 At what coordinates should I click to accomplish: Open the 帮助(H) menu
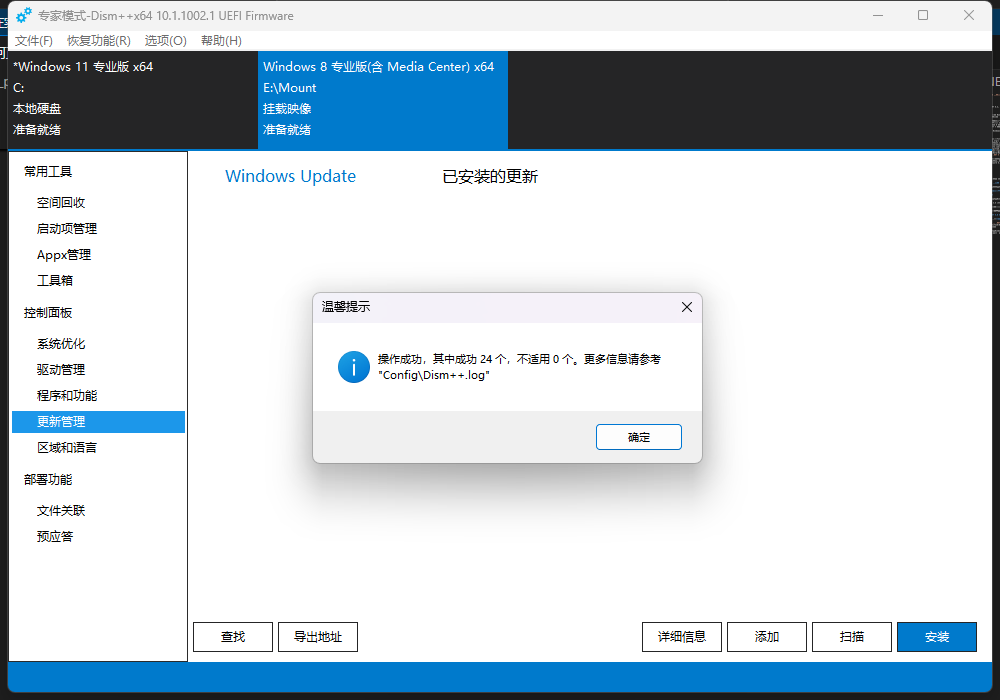click(221, 41)
